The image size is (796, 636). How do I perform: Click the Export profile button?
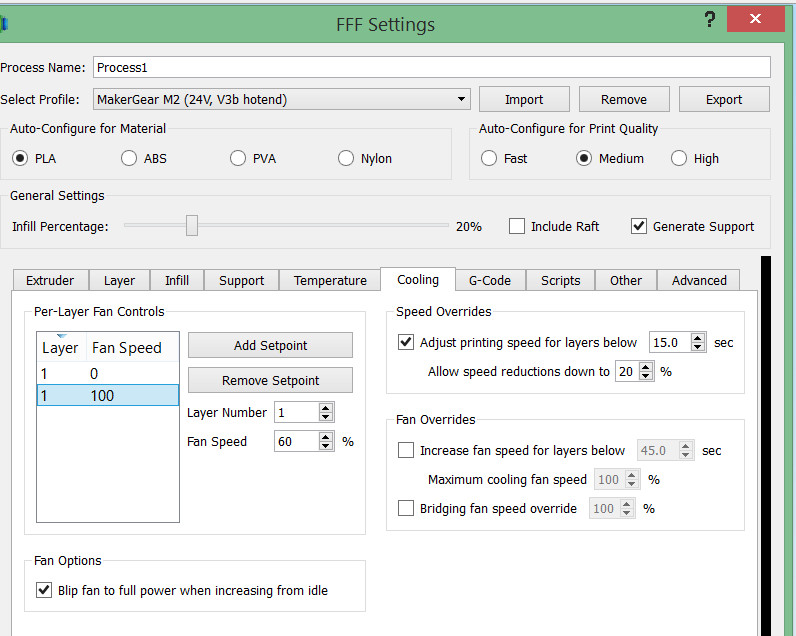(x=724, y=99)
